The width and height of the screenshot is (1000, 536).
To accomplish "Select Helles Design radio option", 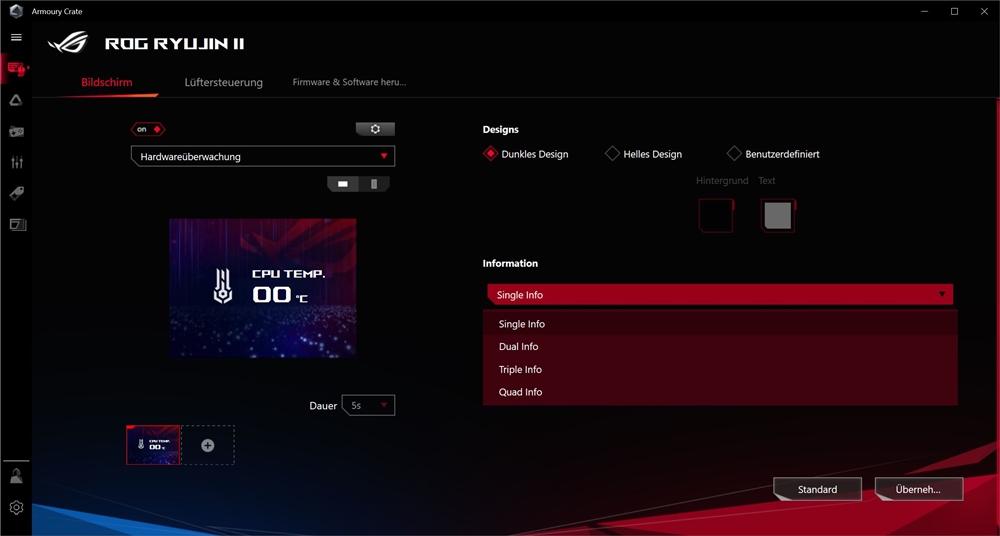I will click(643, 154).
